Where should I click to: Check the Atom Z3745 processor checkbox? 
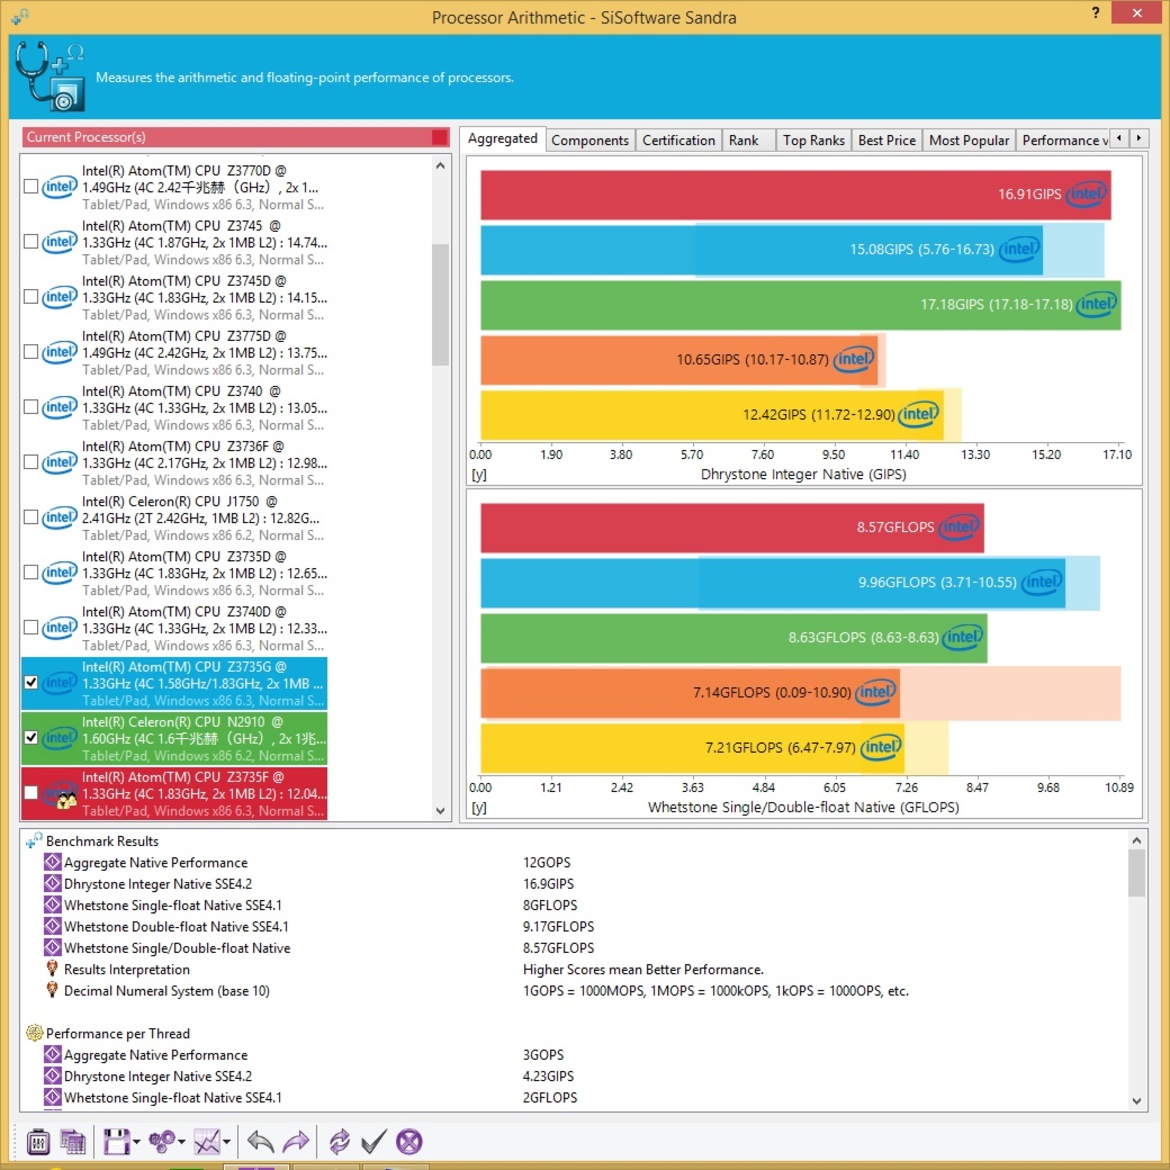tap(31, 242)
